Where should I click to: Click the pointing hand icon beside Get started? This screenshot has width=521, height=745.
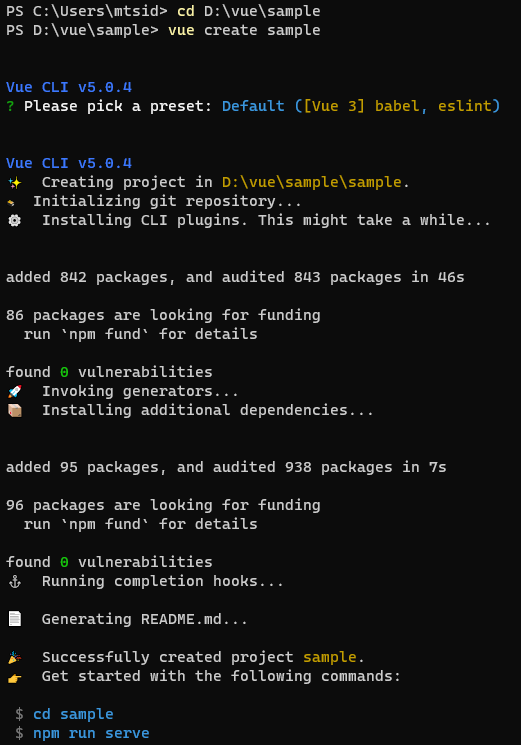click(x=15, y=678)
